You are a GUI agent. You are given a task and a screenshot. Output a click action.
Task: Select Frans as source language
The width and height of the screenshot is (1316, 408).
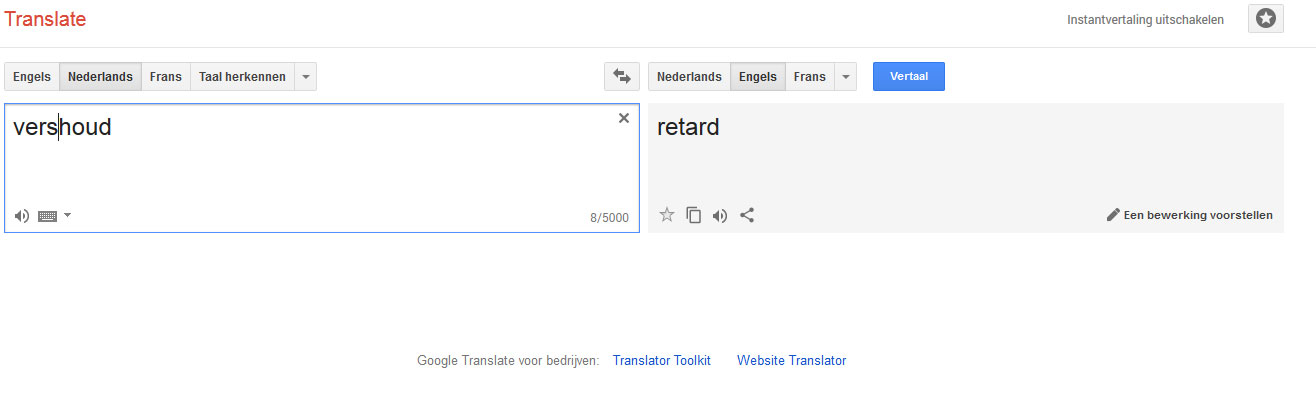[x=166, y=76]
